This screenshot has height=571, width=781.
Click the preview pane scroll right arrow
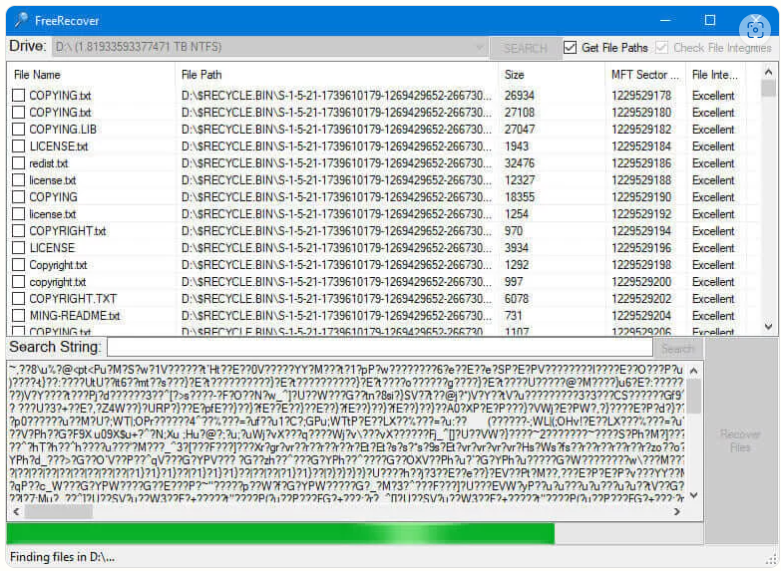pos(677,512)
